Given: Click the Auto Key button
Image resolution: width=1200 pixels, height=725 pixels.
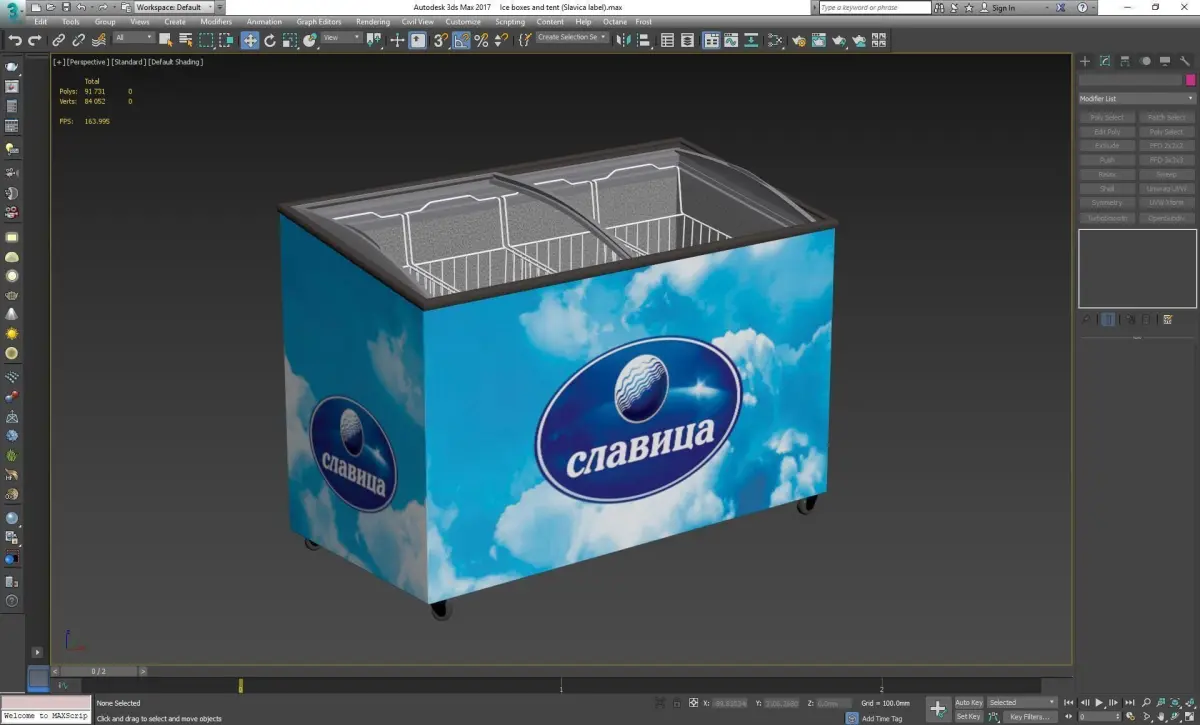Looking at the screenshot, I should tap(969, 702).
